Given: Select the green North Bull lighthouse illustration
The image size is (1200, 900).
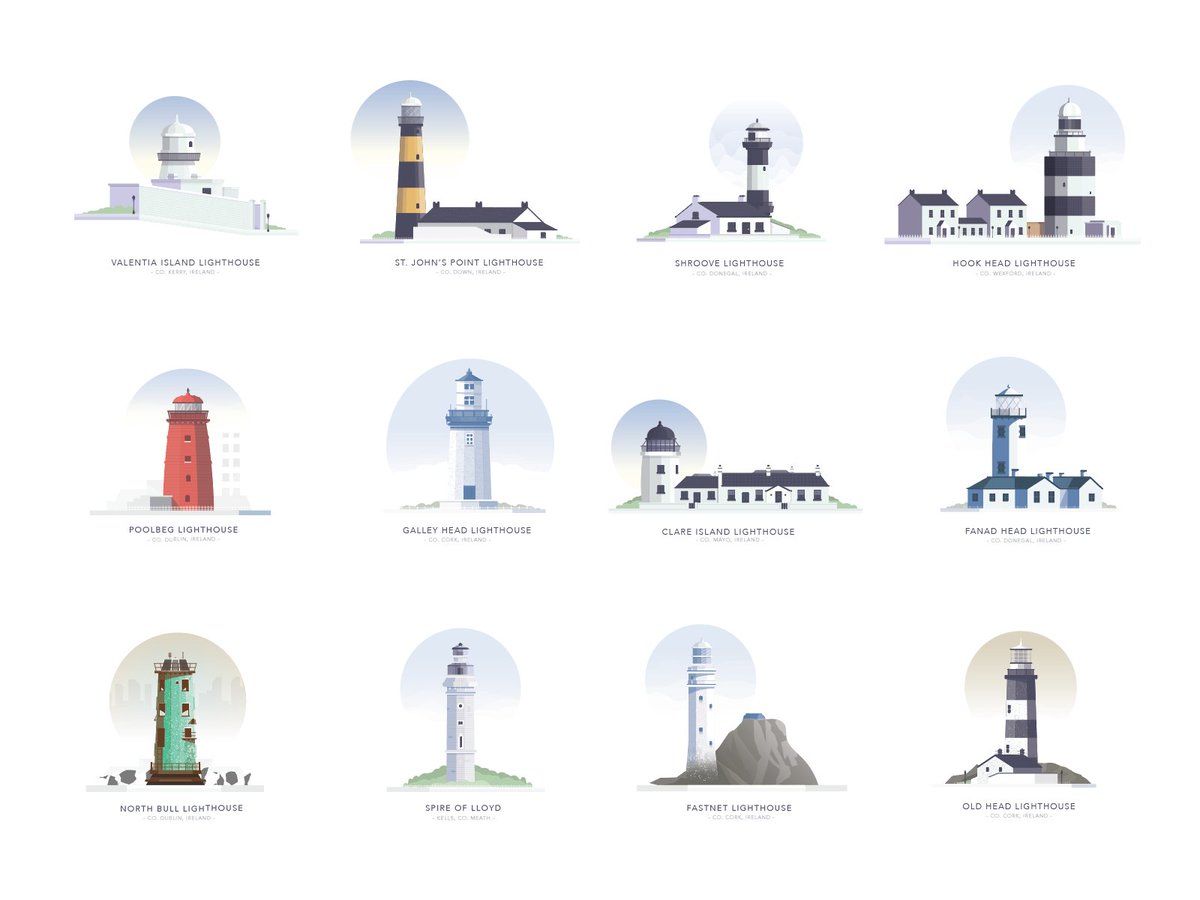Looking at the screenshot, I should point(177,712).
